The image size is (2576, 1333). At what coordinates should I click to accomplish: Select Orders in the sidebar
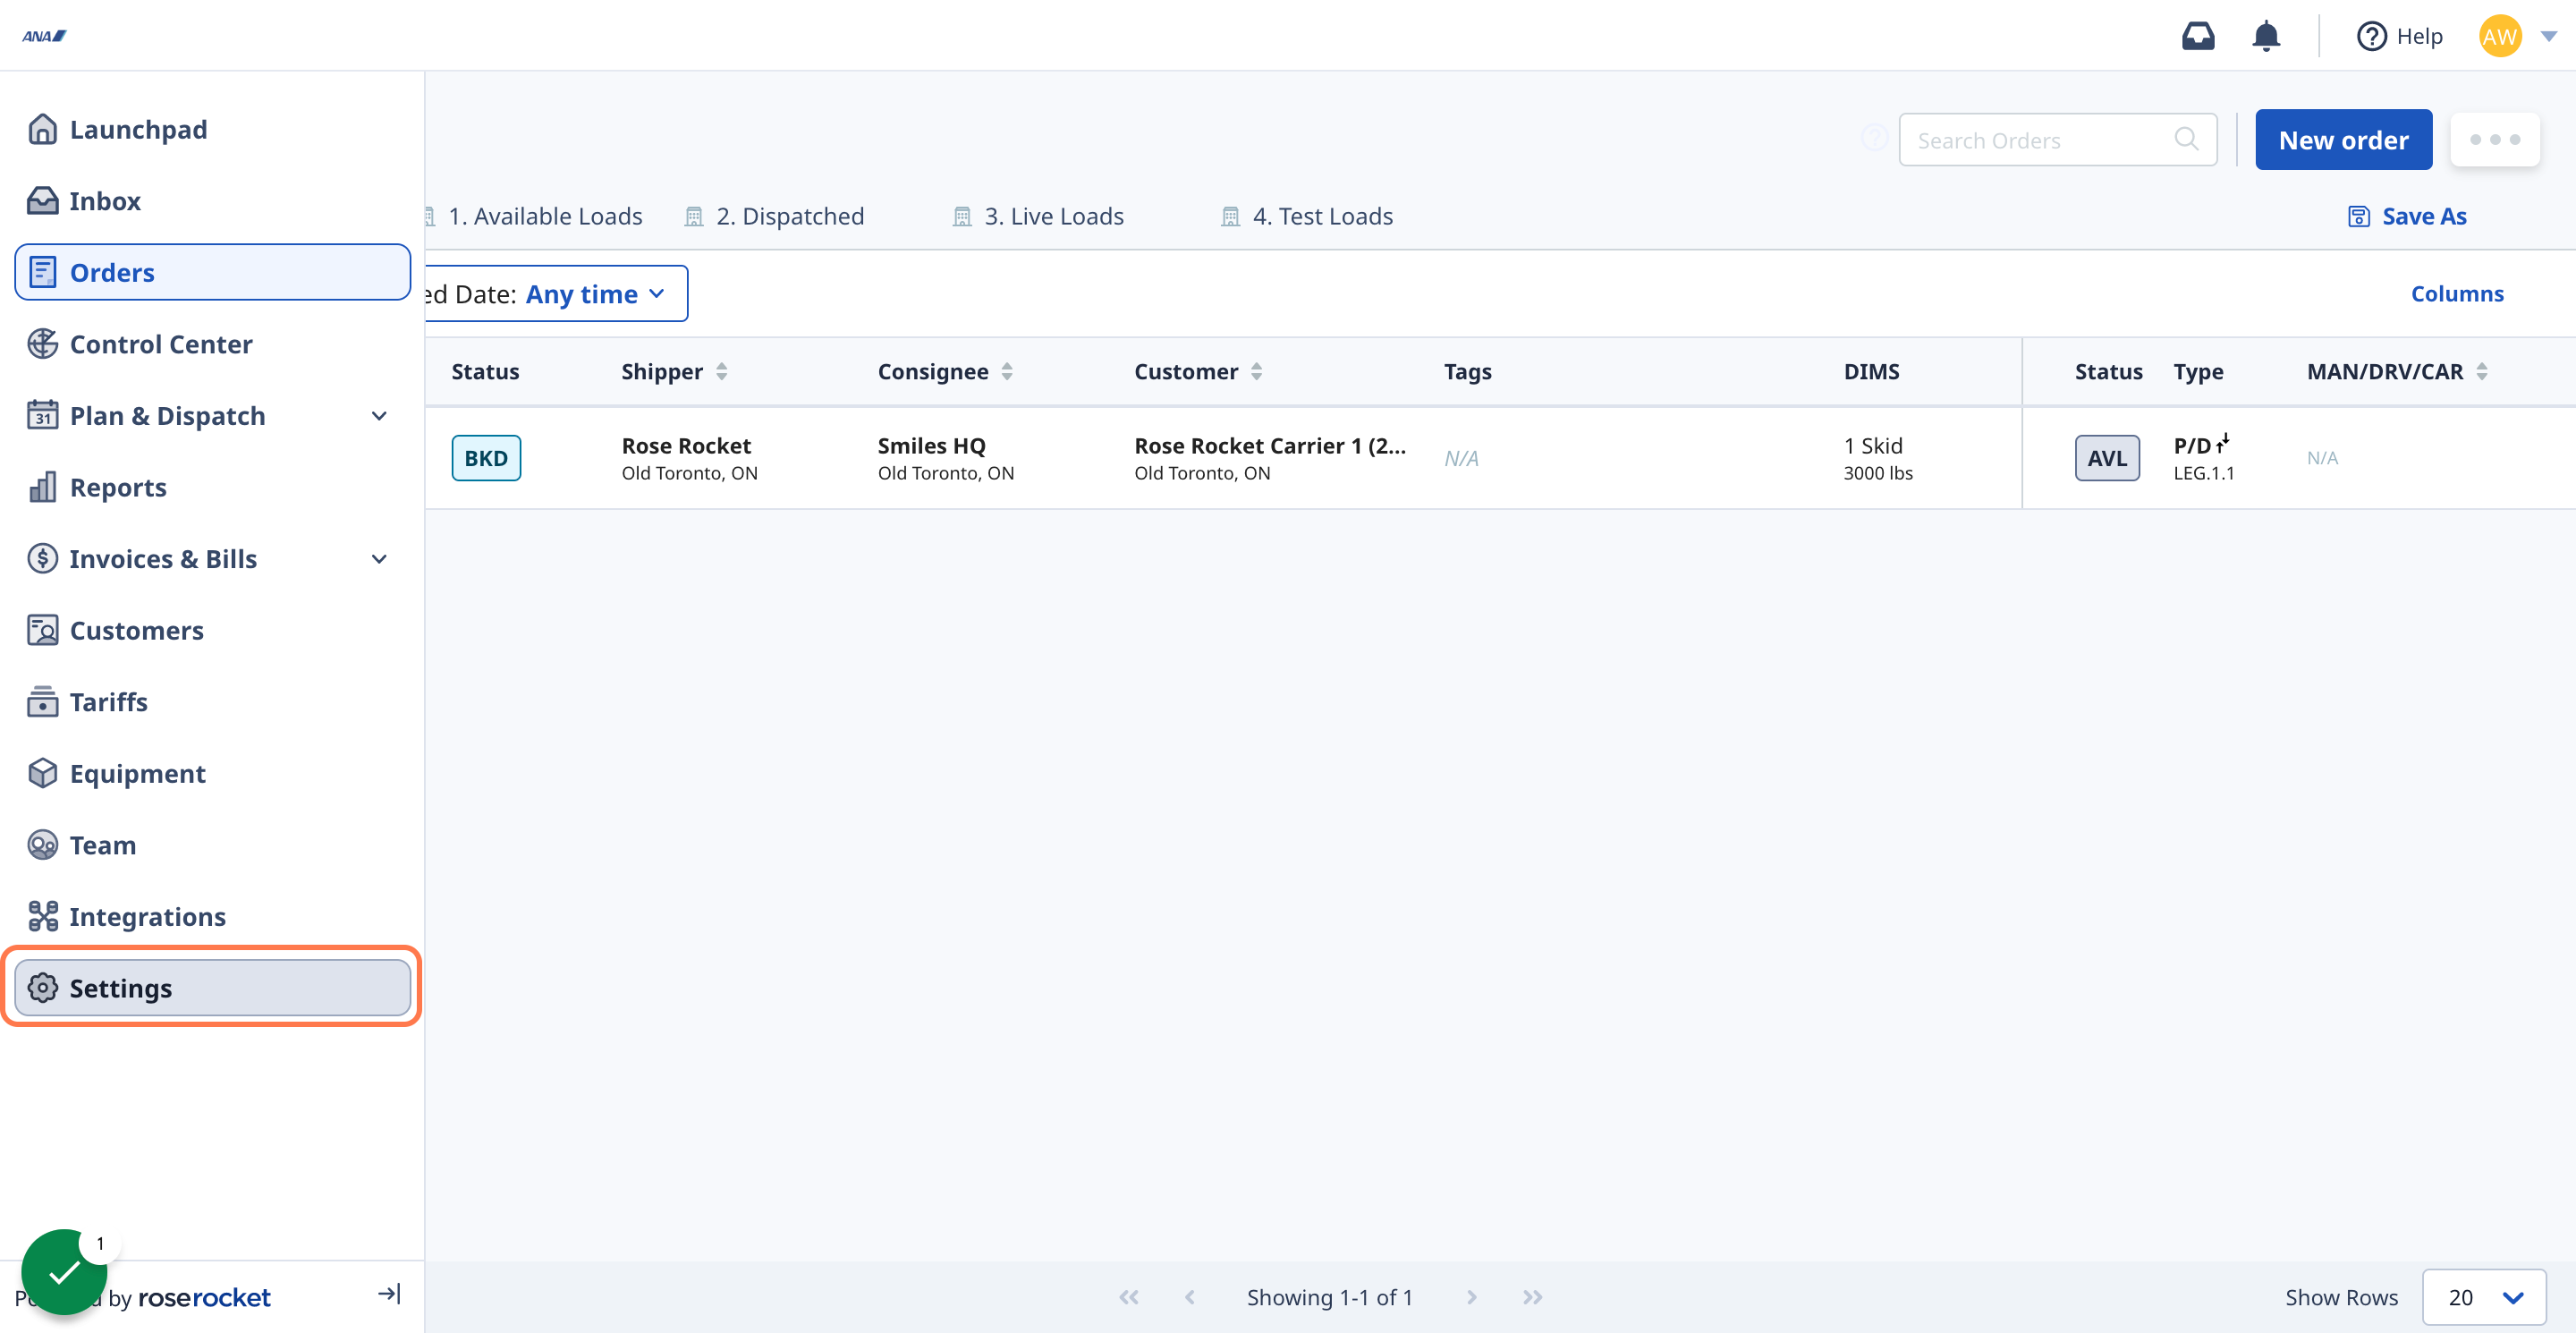pyautogui.click(x=212, y=272)
